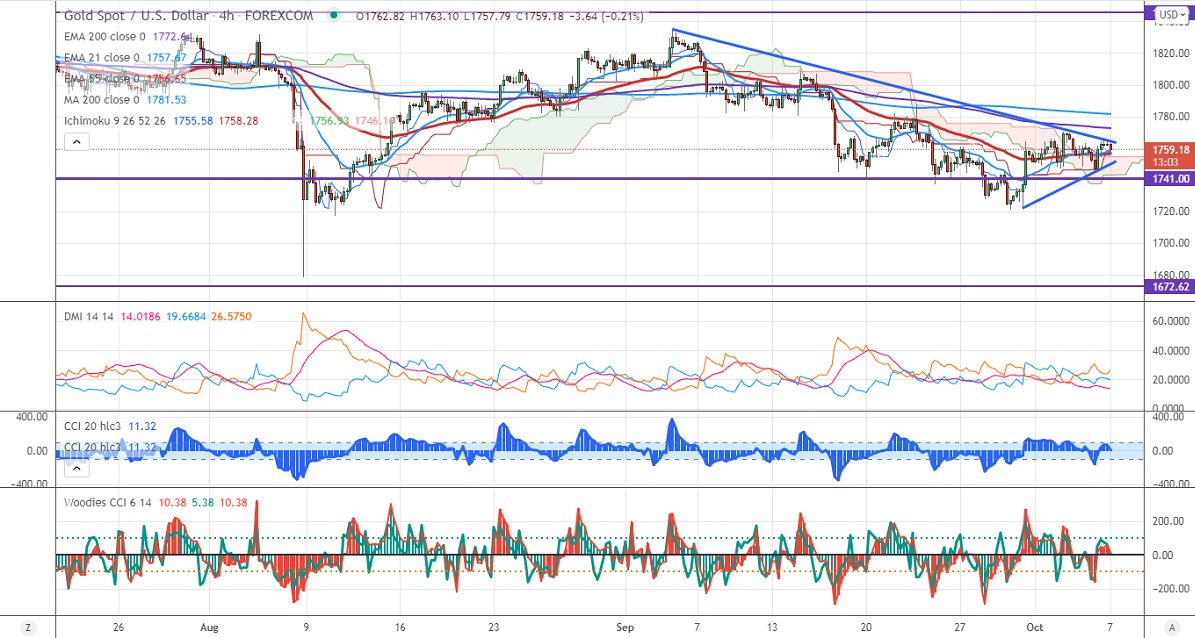This screenshot has height=638, width=1195.
Task: Click the 1780.00 price axis label
Action: (1171, 117)
